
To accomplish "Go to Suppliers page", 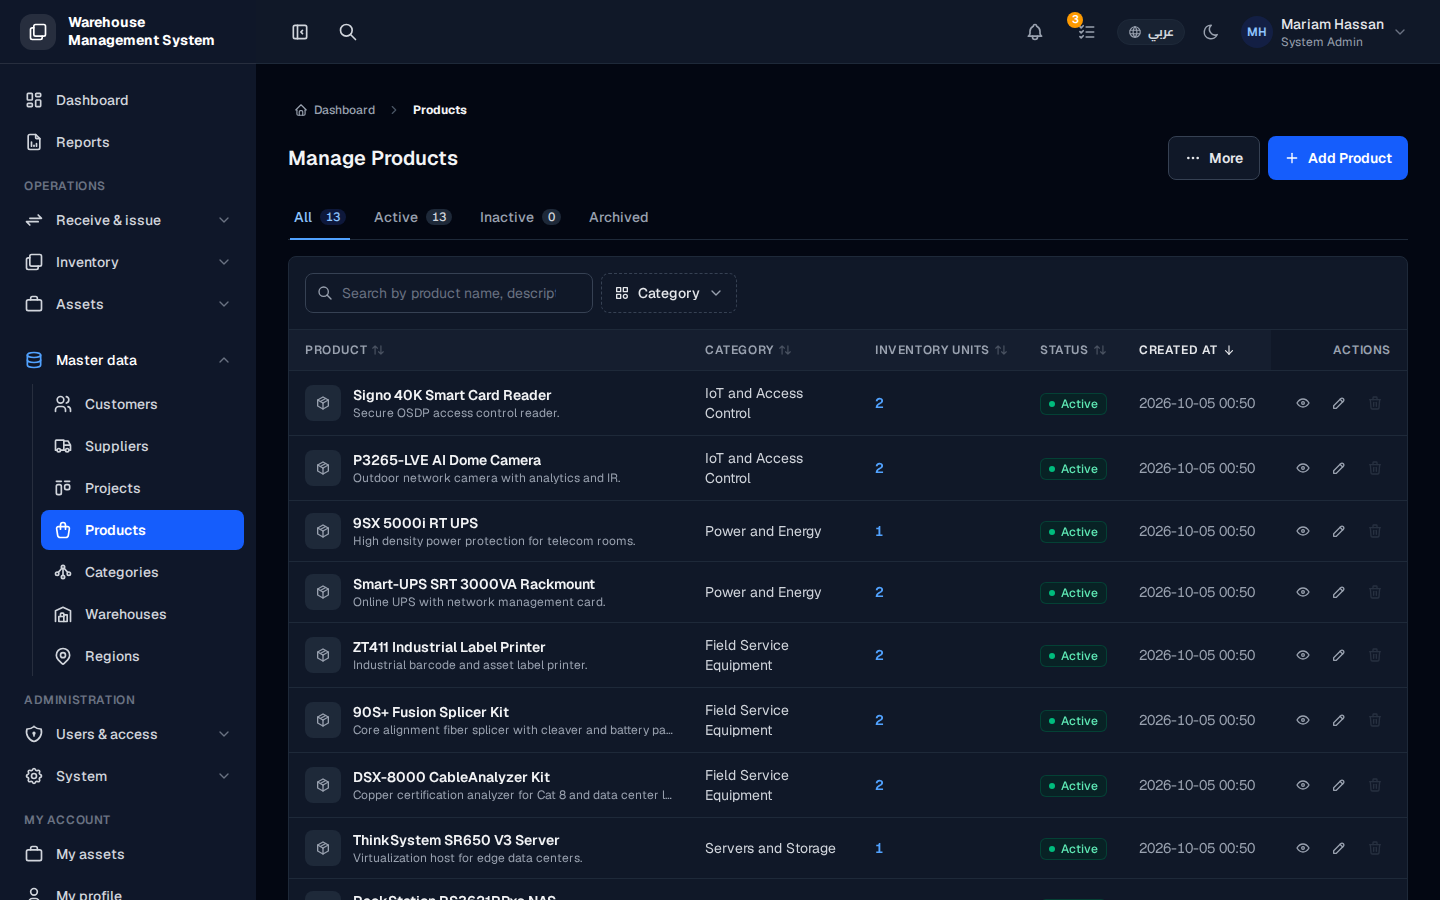I will click(142, 446).
